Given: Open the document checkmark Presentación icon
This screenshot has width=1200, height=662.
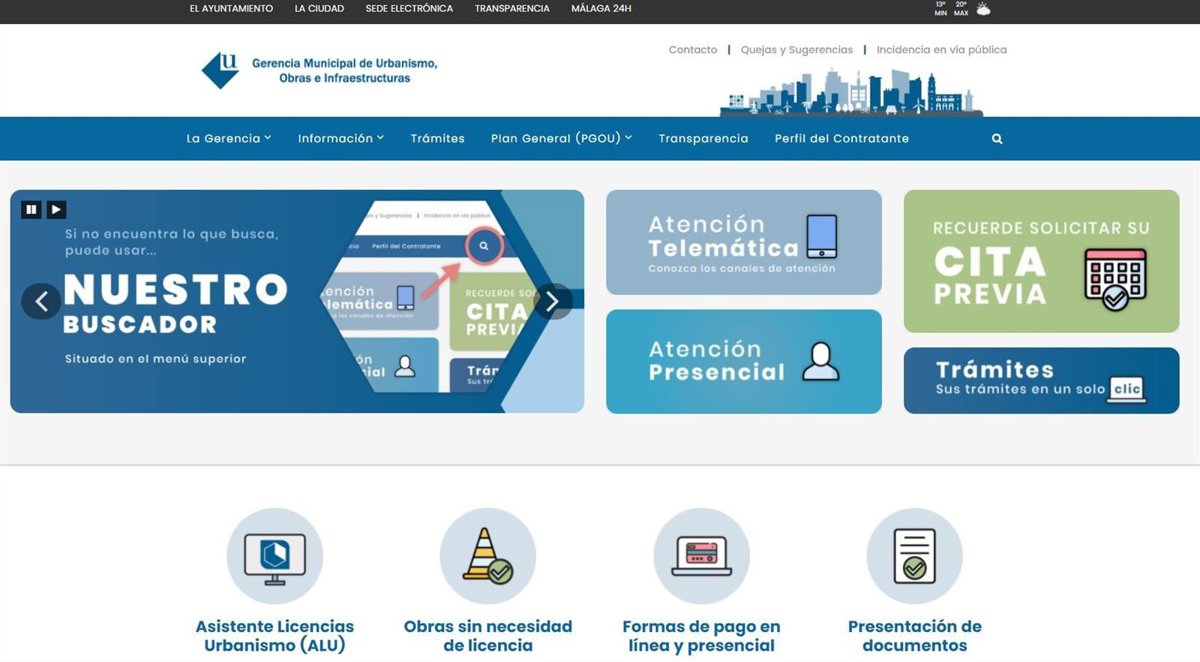Looking at the screenshot, I should 914,556.
